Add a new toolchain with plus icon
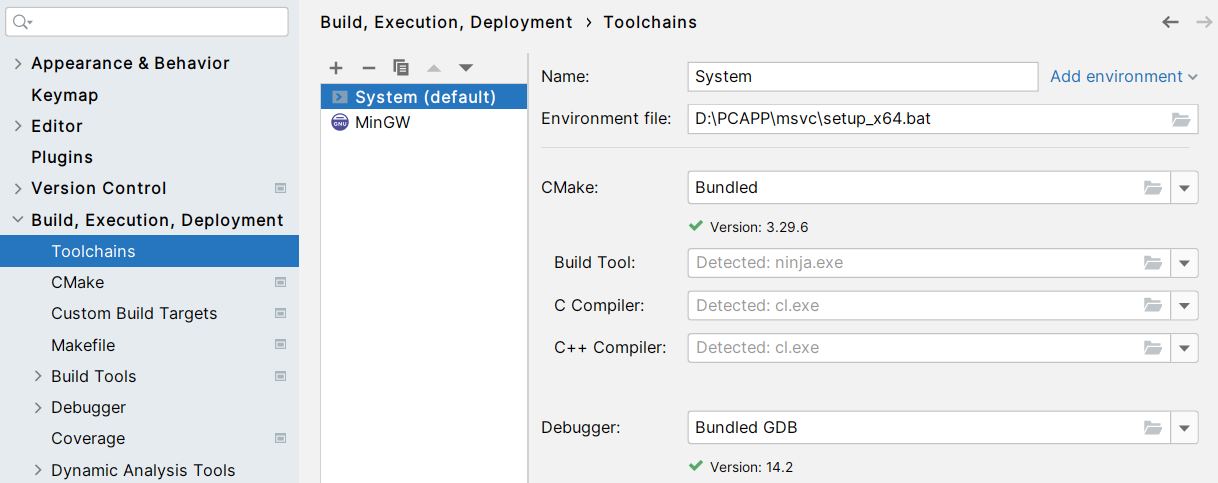The height and width of the screenshot is (483, 1218). pyautogui.click(x=336, y=68)
